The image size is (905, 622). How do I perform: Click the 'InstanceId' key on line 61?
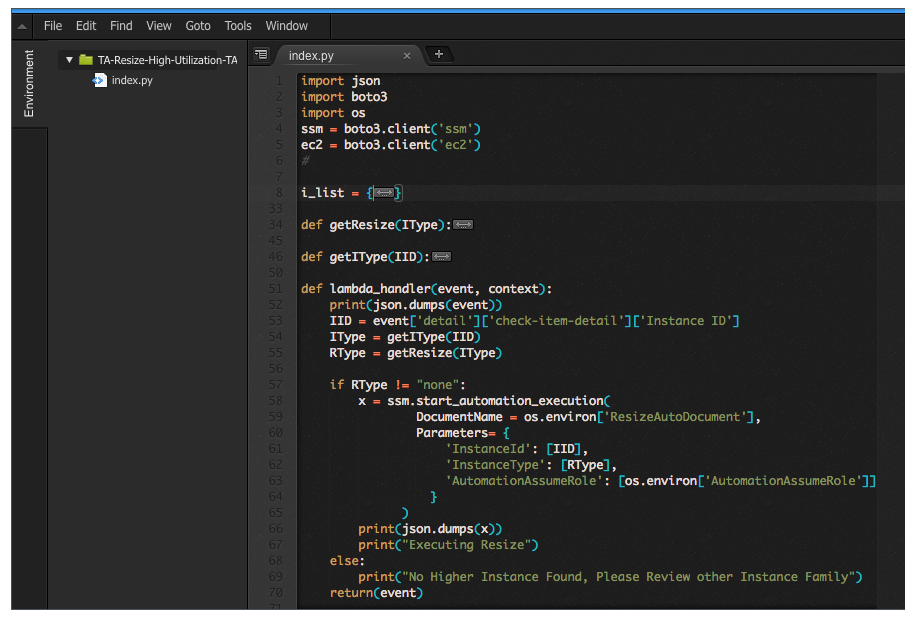pyautogui.click(x=488, y=449)
